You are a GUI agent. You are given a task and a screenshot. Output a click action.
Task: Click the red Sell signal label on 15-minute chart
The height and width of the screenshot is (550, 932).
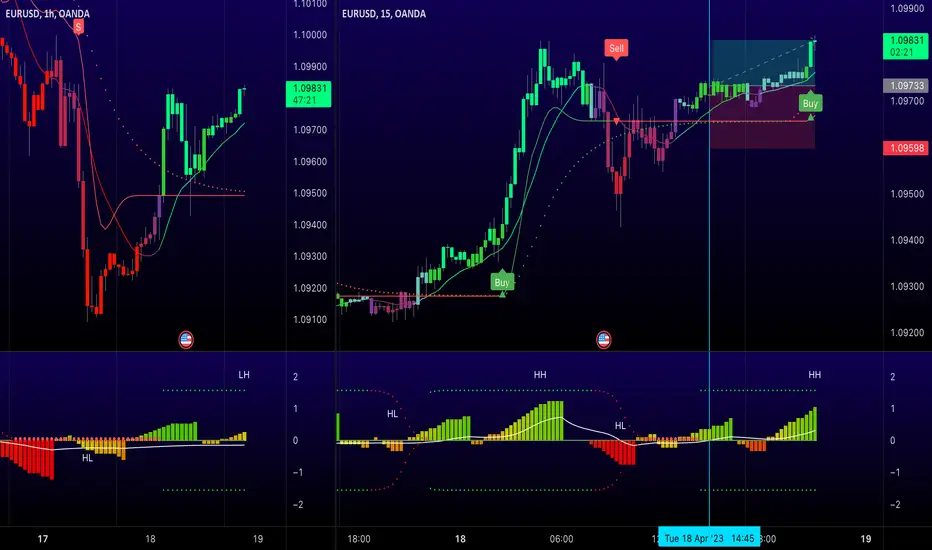pos(616,49)
